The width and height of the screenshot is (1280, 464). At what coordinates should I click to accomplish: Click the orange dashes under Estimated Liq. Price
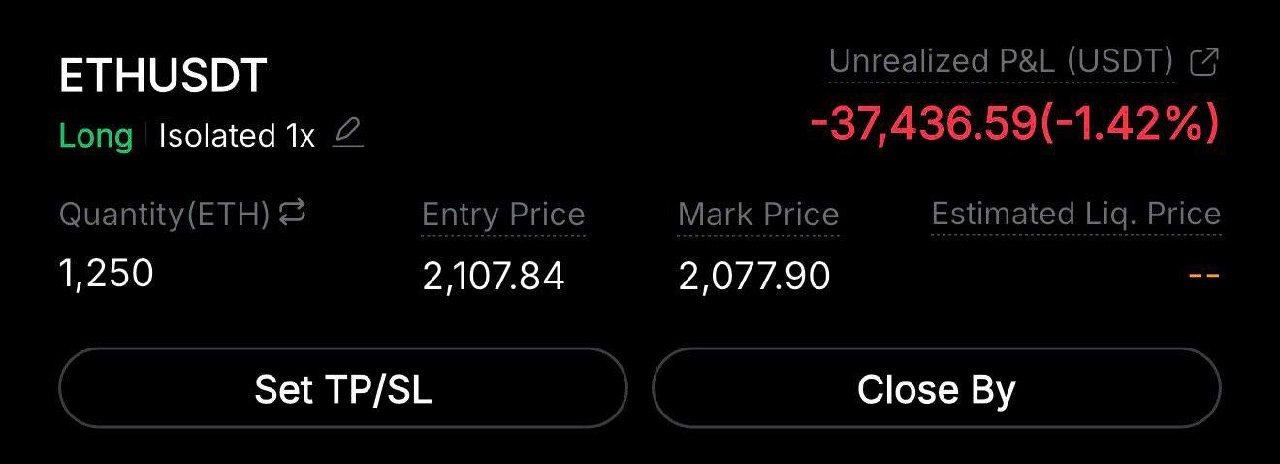pos(1204,276)
